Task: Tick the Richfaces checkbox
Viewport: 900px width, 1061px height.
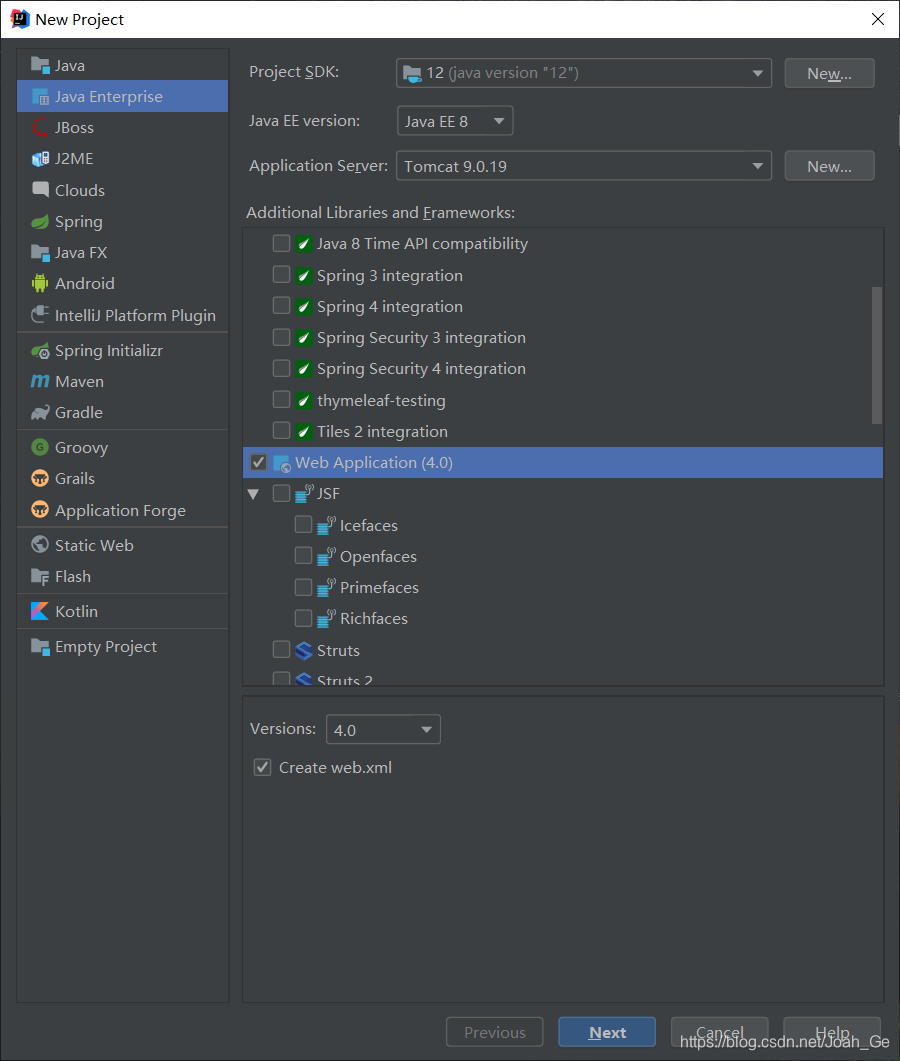Action: tap(304, 618)
